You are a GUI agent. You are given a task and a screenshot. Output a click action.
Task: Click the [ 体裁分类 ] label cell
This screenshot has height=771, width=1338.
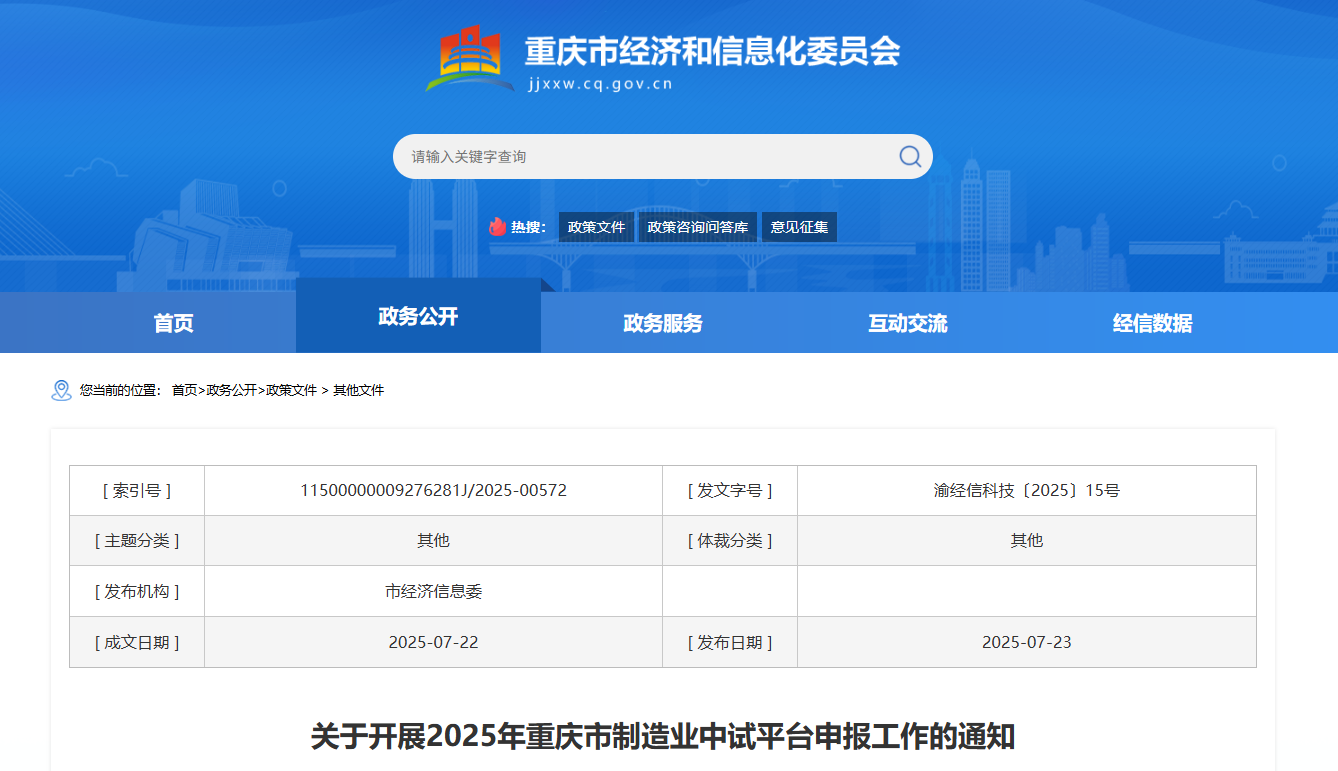[730, 540]
